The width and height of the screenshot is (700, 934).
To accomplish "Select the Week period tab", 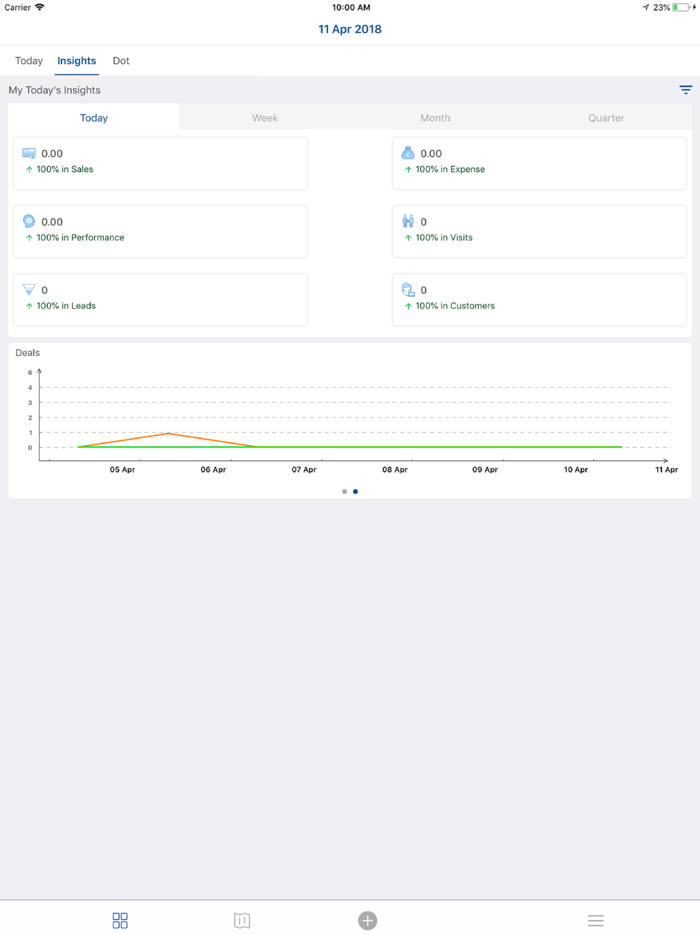I will click(265, 118).
